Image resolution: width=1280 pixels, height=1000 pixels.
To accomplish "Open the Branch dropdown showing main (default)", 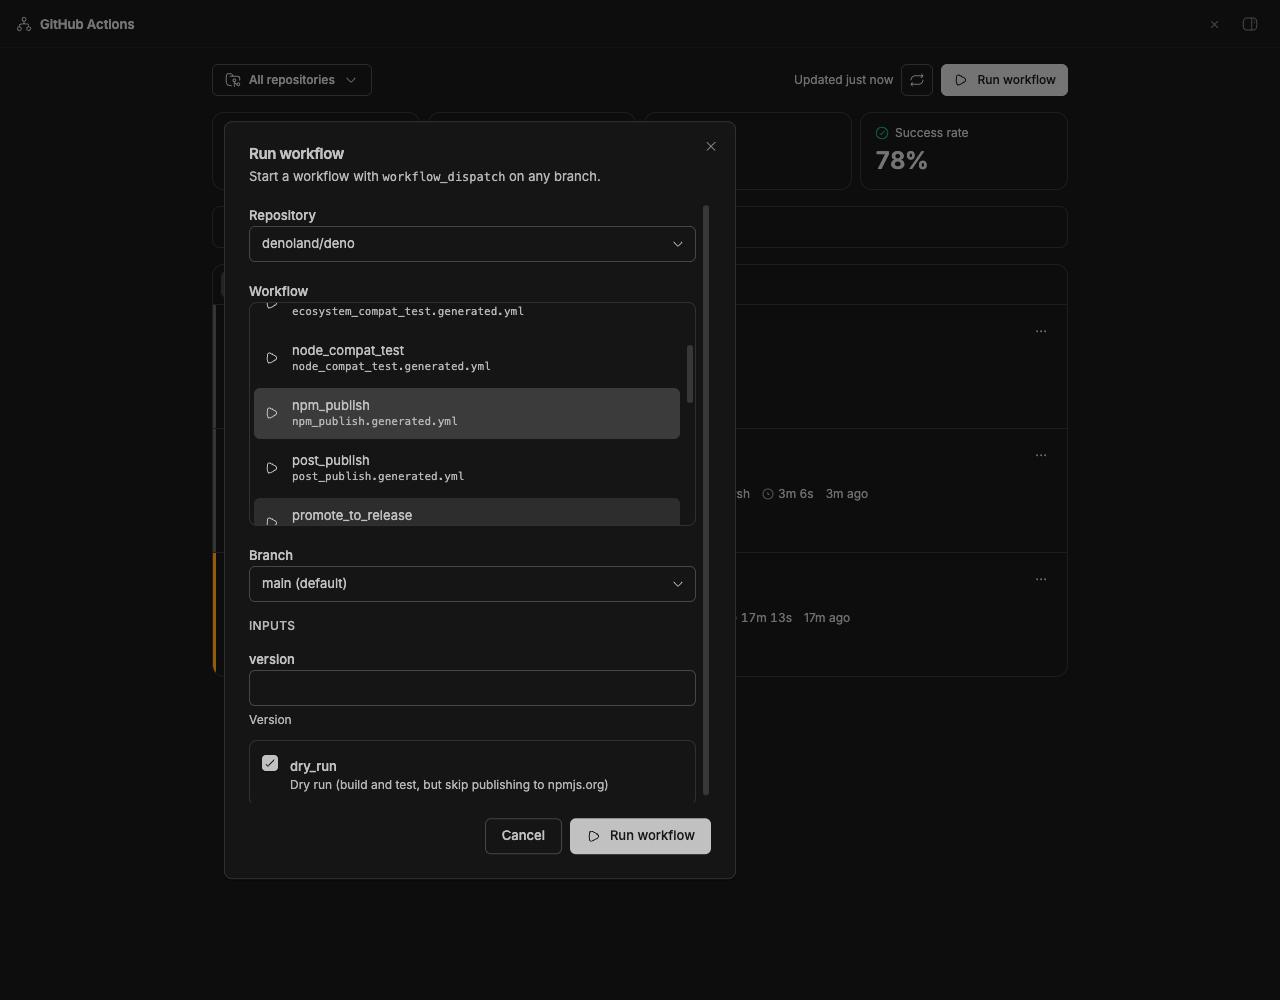I will tap(472, 584).
